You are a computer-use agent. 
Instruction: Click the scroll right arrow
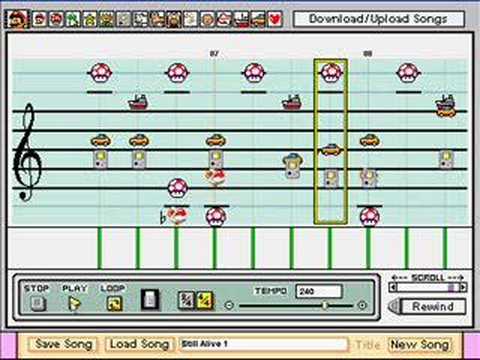click(463, 287)
